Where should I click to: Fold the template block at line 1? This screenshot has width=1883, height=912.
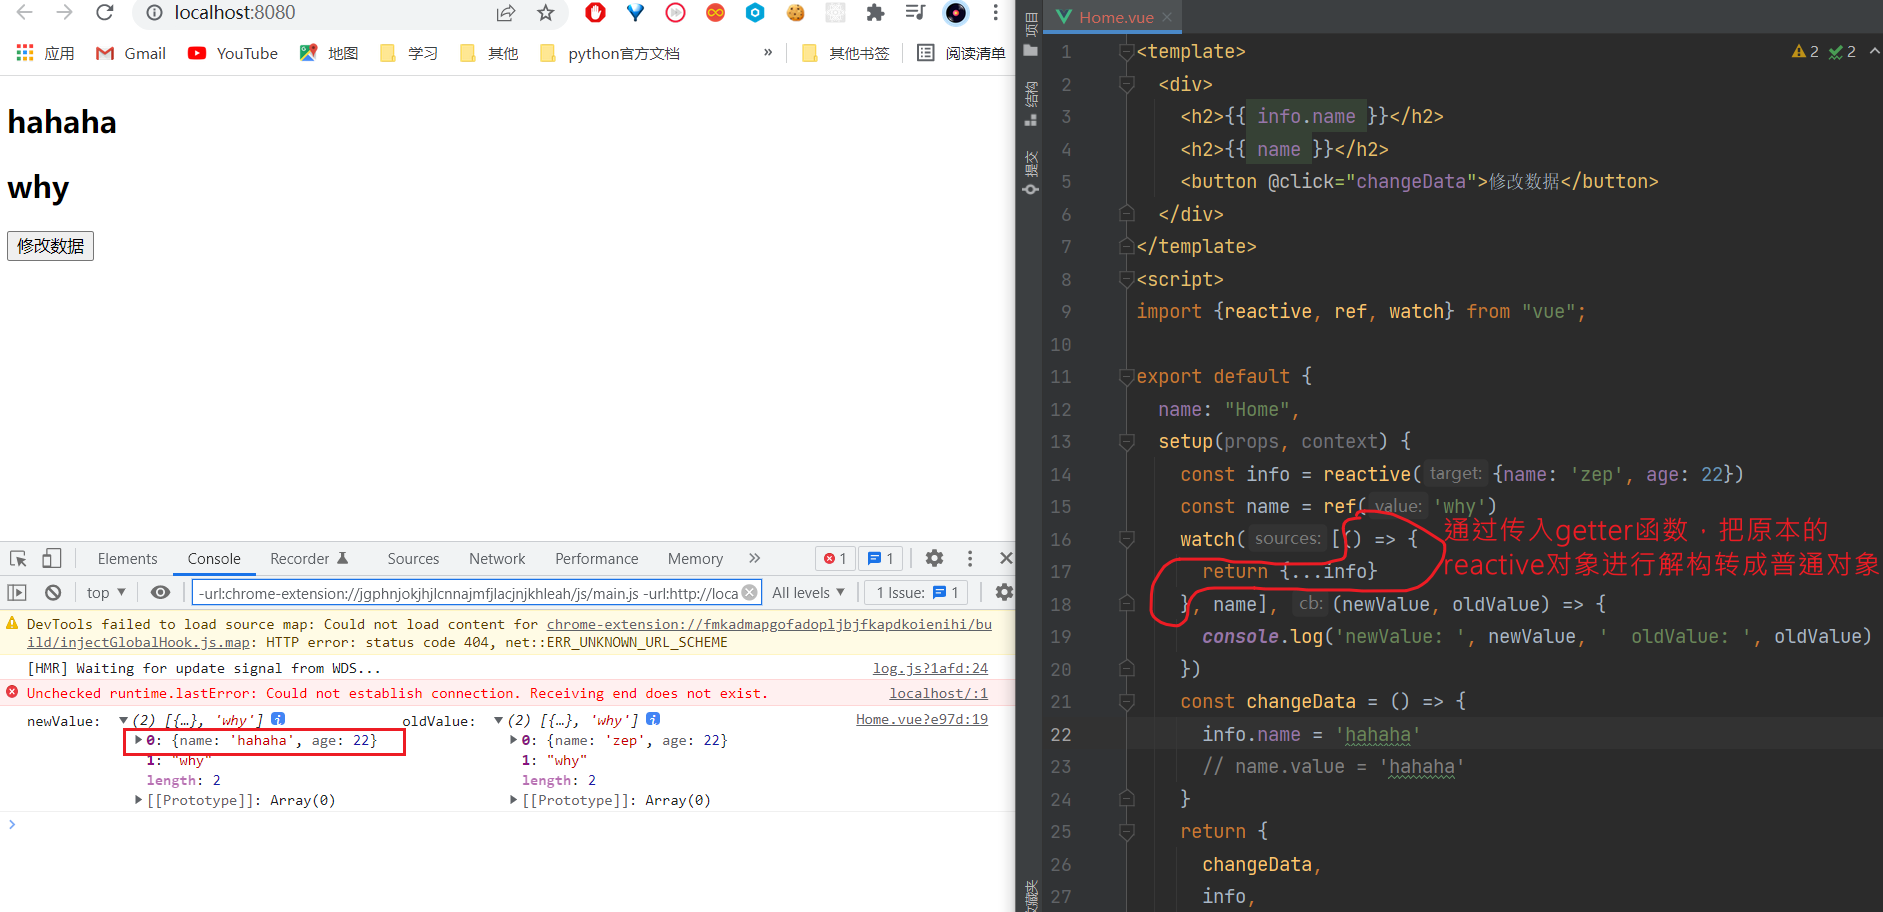coord(1126,51)
